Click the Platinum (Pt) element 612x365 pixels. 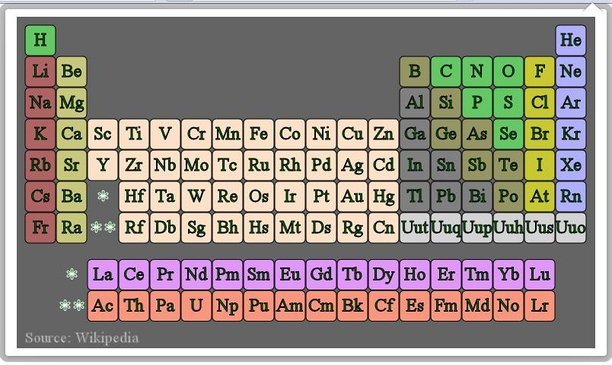coord(321,196)
